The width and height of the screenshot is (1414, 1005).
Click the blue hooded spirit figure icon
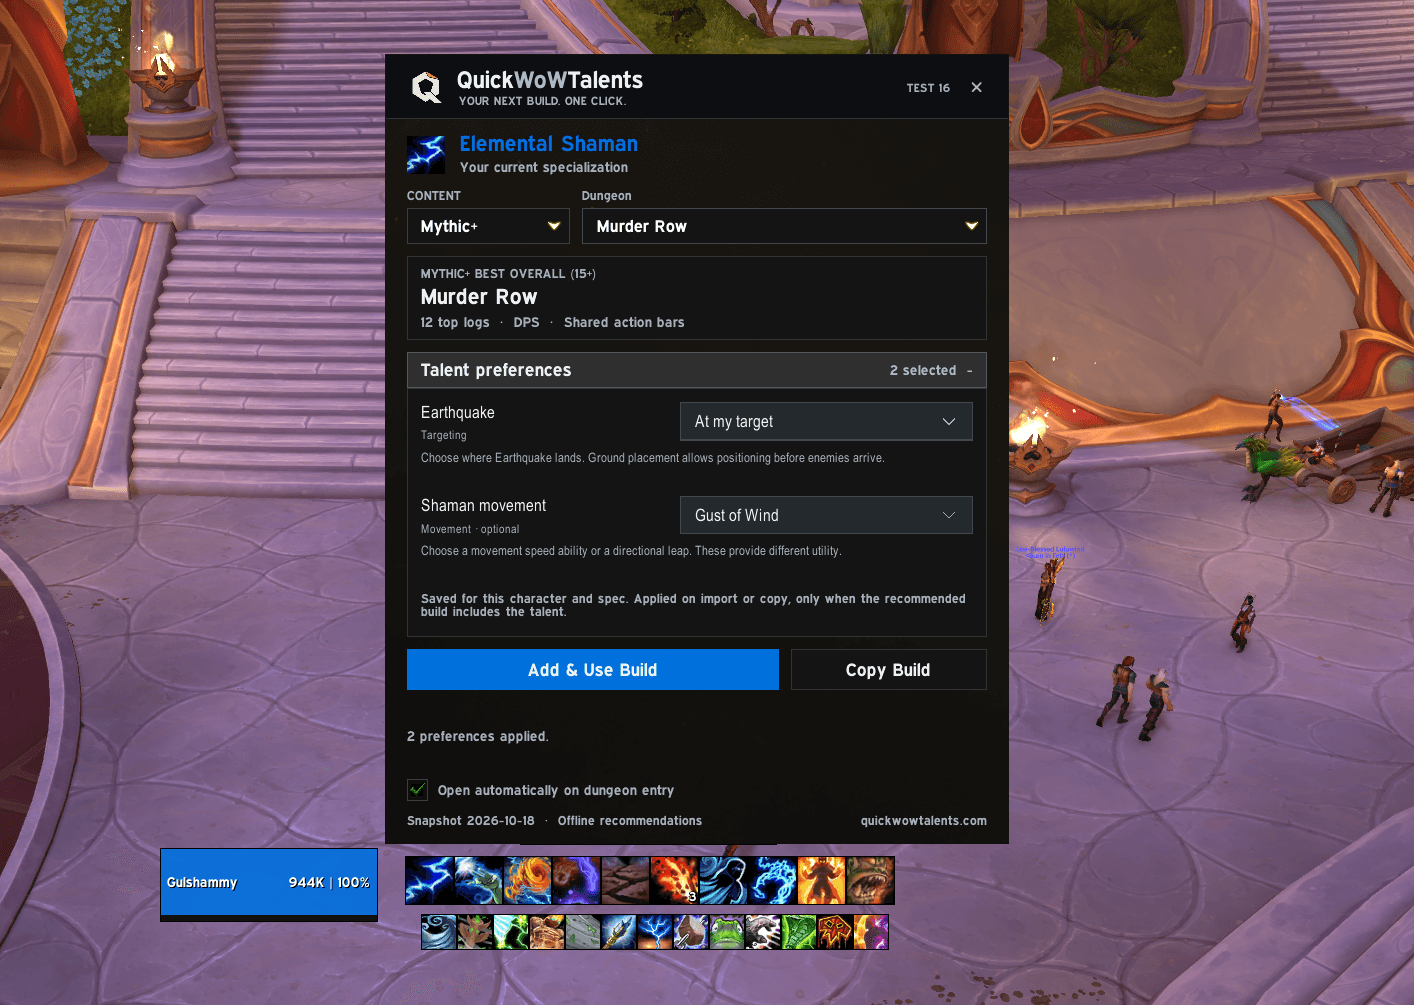(x=723, y=881)
